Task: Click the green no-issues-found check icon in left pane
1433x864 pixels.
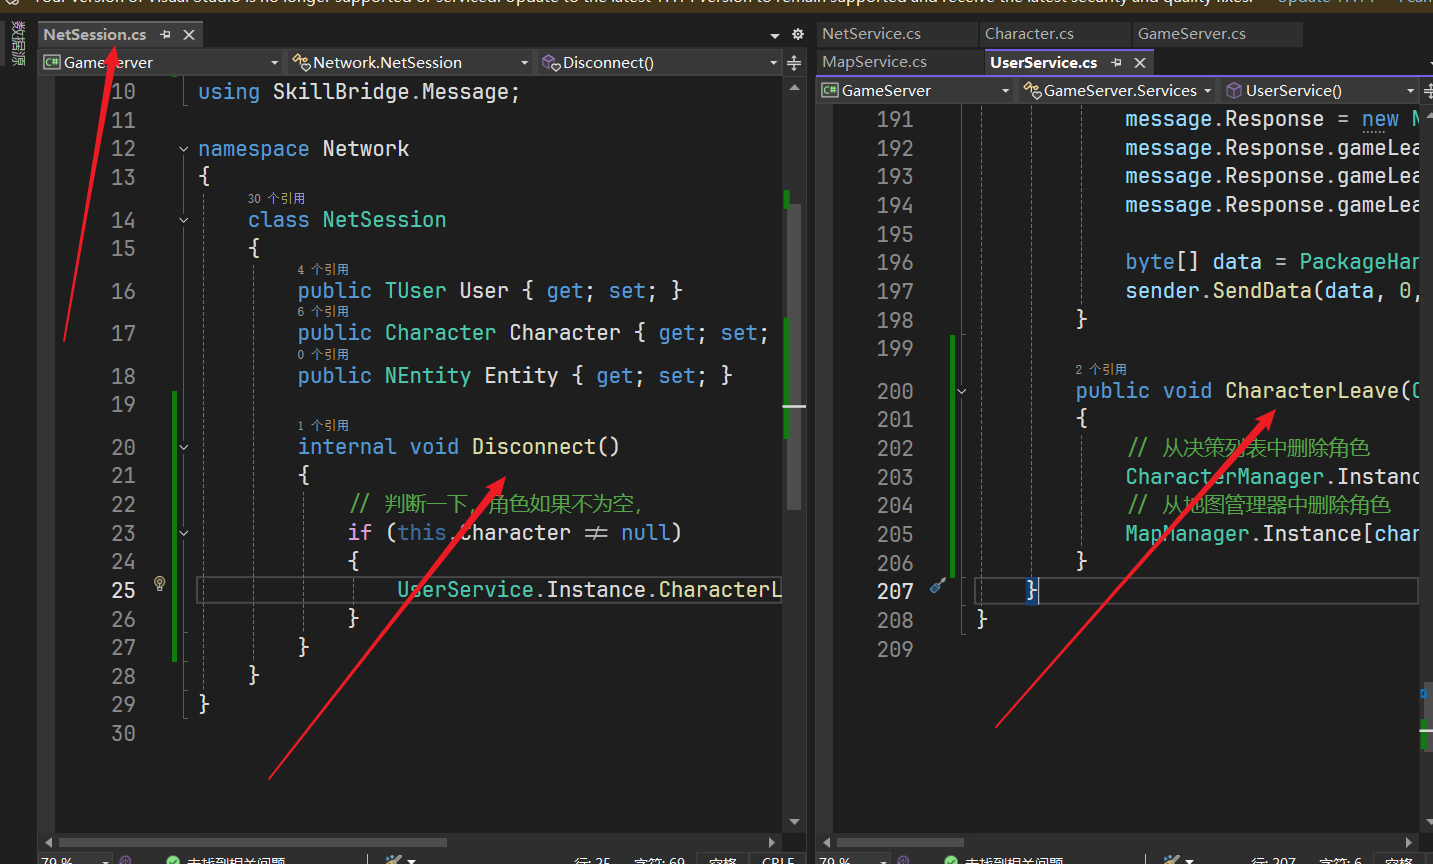Action: [173, 859]
